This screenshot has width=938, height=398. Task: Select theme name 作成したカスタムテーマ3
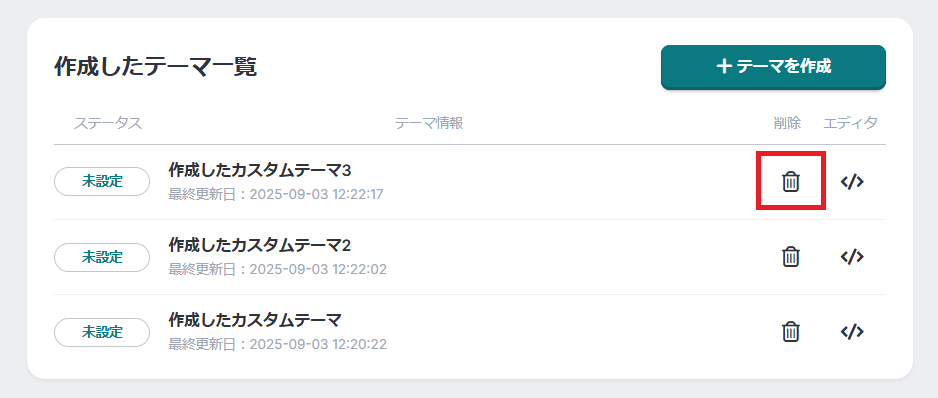(260, 170)
